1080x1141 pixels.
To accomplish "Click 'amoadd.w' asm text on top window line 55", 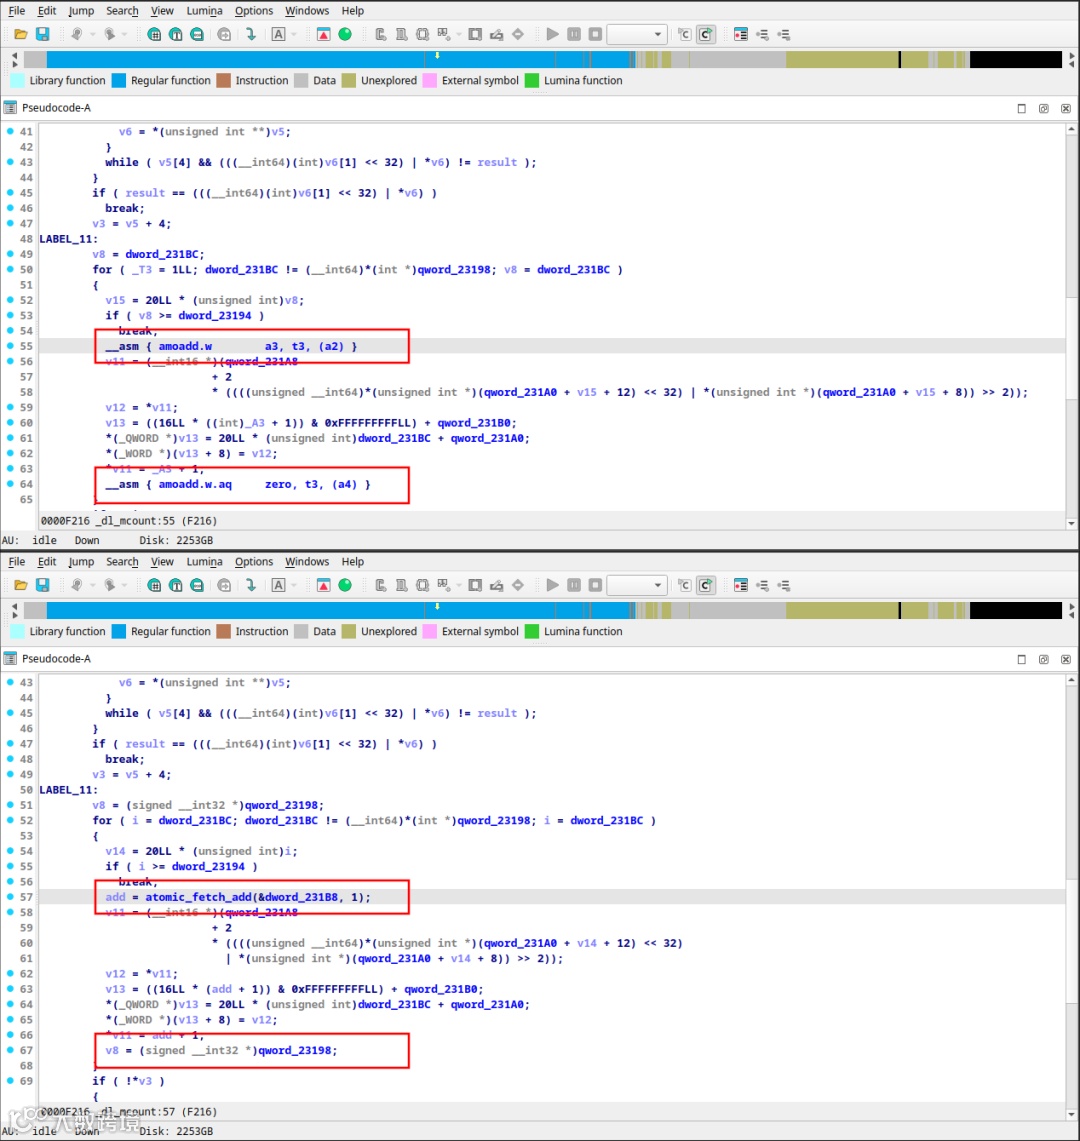I will tap(185, 346).
